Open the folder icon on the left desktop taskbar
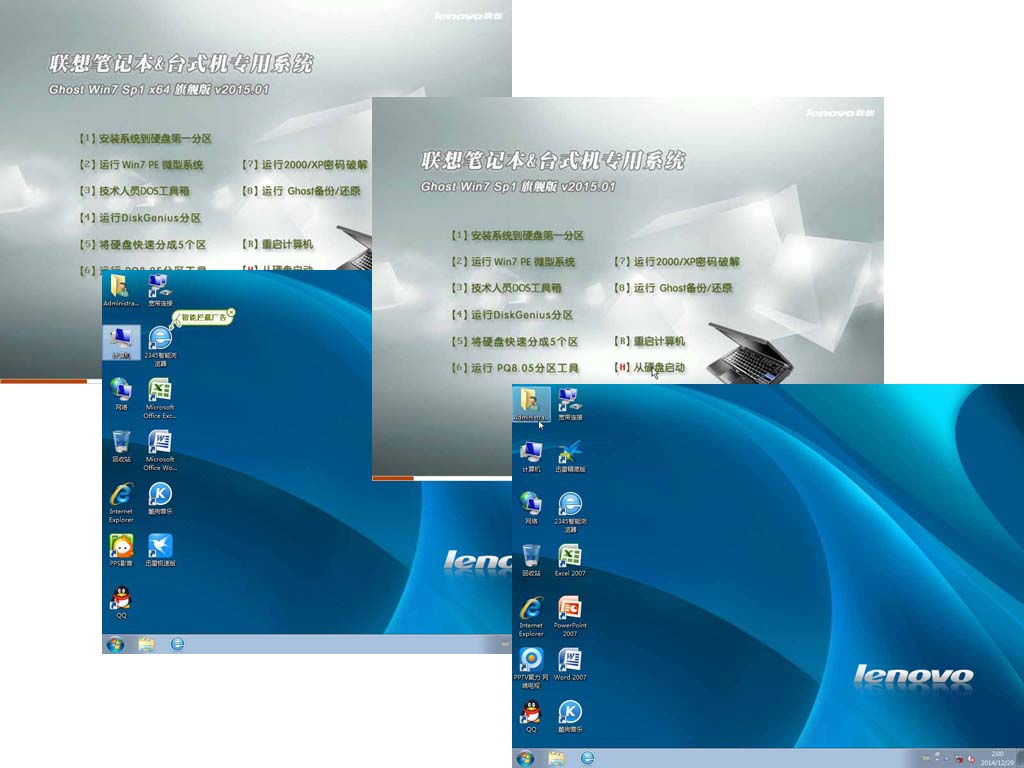 (146, 645)
